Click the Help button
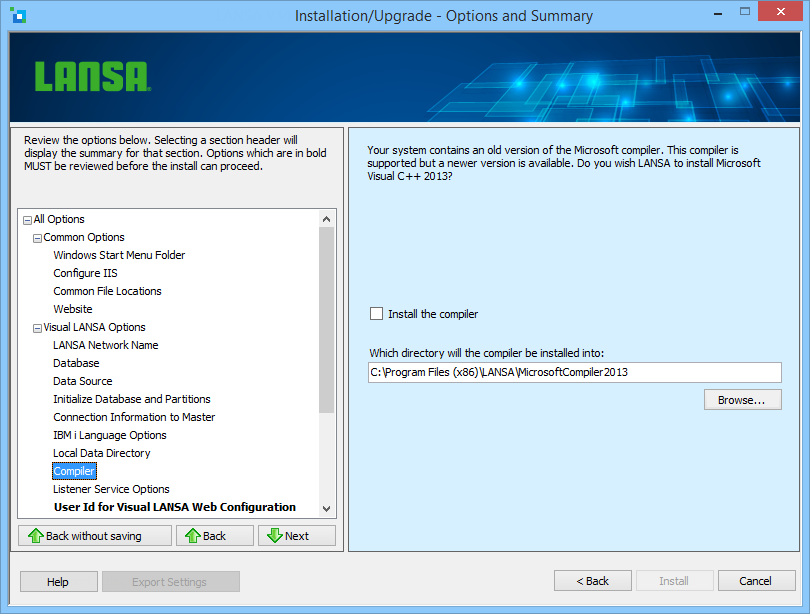The width and height of the screenshot is (810, 614). point(58,581)
